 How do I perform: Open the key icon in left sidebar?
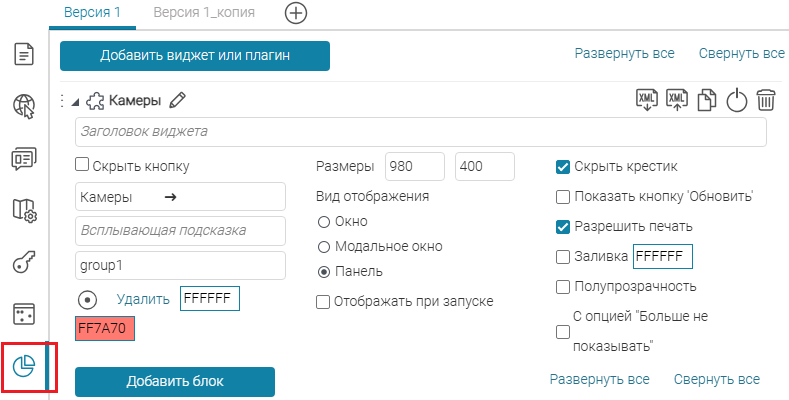tap(24, 262)
